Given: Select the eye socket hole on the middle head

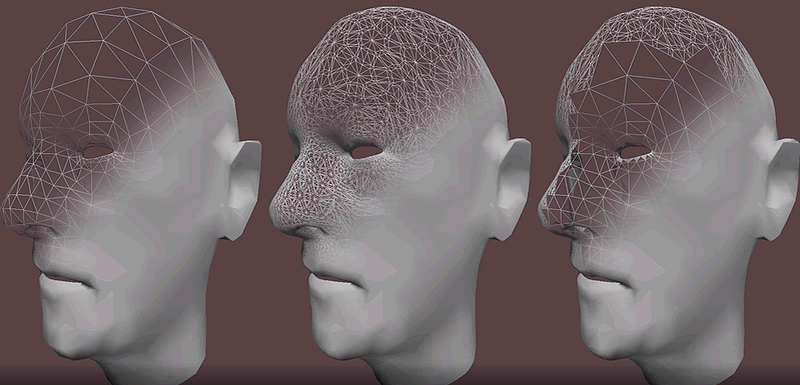Looking at the screenshot, I should click(366, 151).
